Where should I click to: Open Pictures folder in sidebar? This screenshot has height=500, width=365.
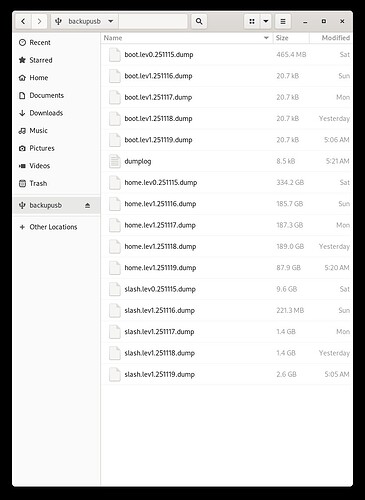click(x=56, y=148)
